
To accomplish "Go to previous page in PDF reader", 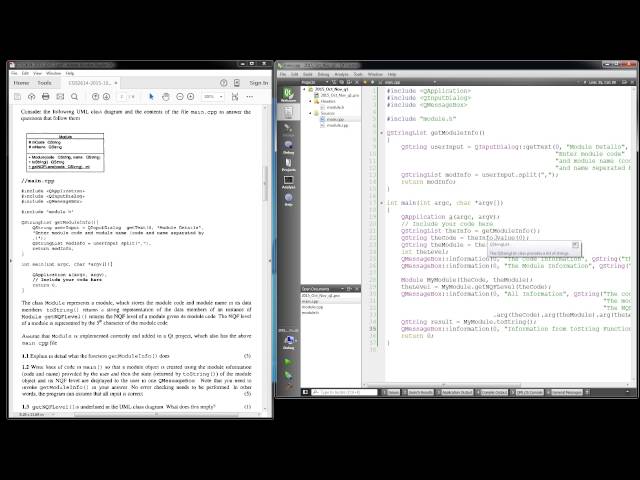I will click(x=95, y=97).
